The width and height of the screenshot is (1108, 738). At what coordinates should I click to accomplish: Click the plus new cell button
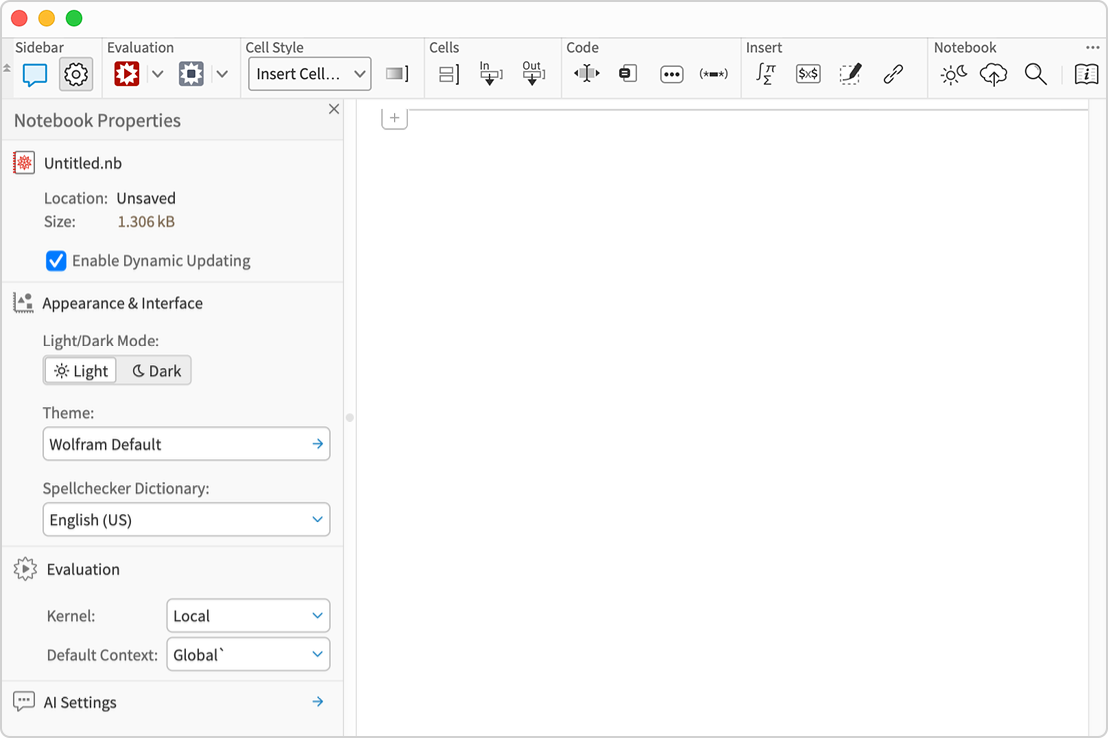pos(394,118)
